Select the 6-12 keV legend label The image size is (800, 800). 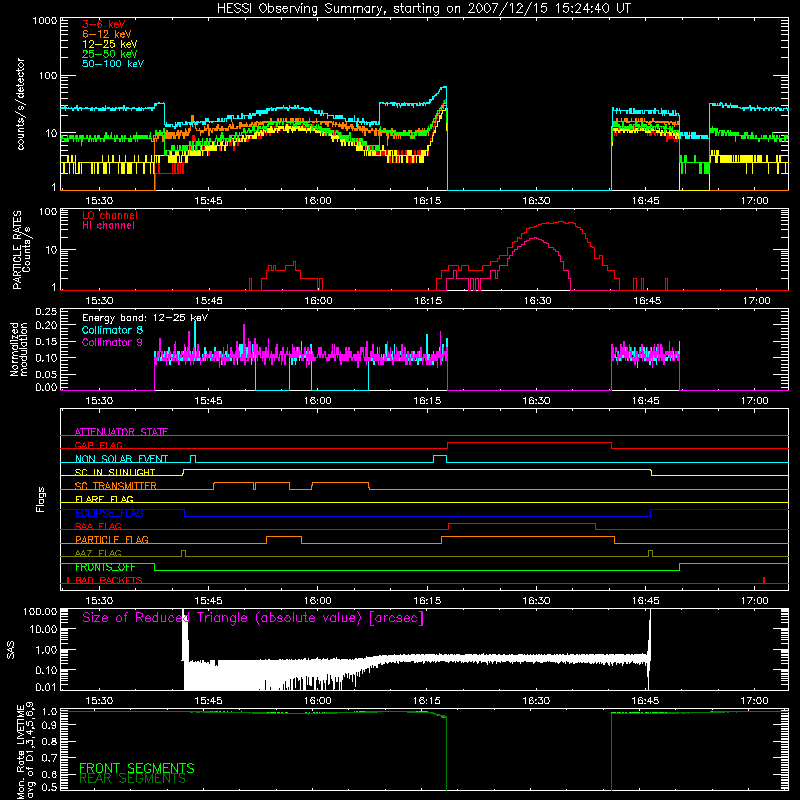click(x=107, y=34)
